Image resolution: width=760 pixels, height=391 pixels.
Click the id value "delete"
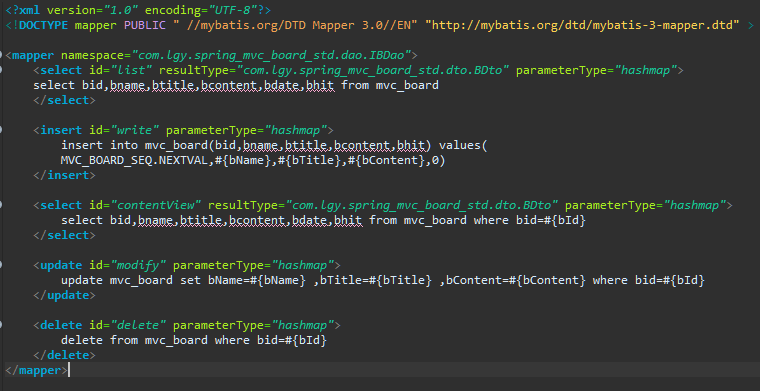coord(139,326)
